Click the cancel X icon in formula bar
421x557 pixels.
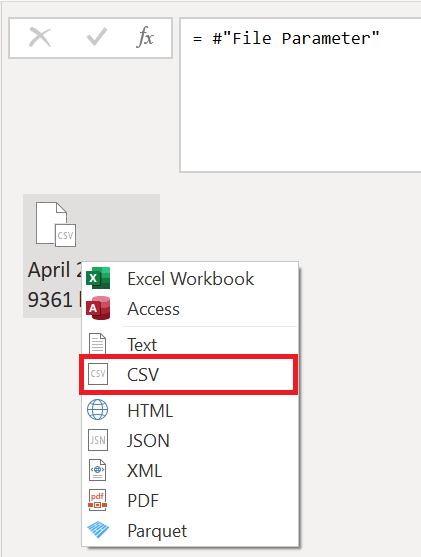40,38
